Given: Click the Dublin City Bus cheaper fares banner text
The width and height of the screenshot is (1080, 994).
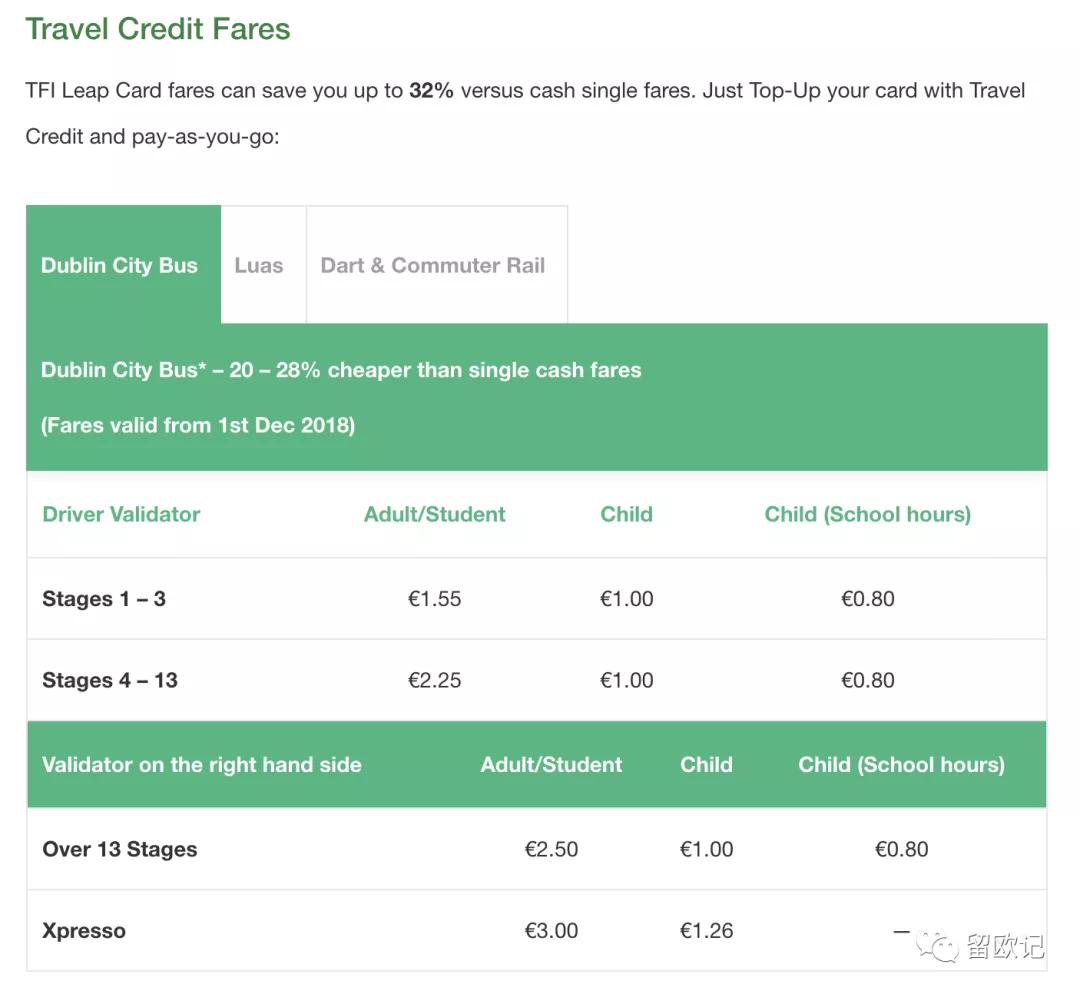Looking at the screenshot, I should [x=341, y=370].
